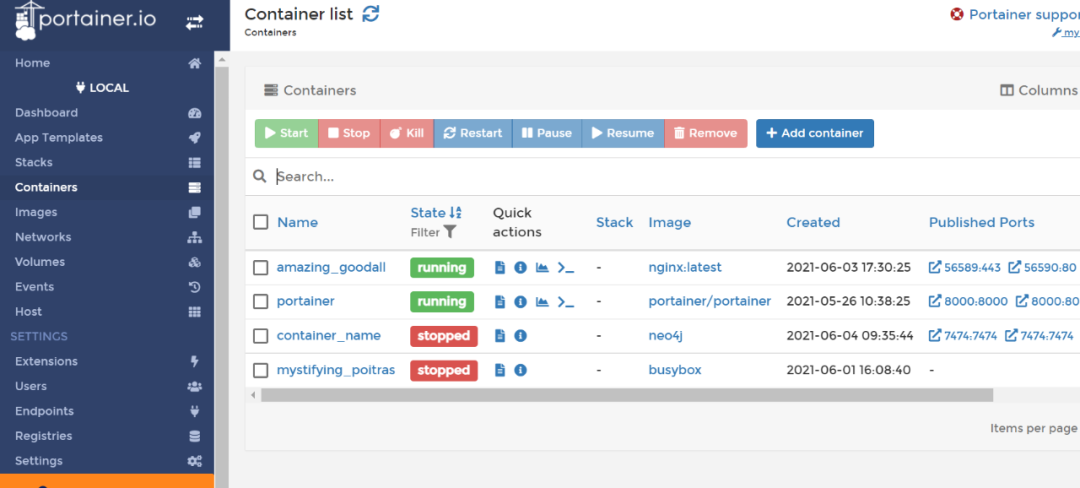
Task: Sort by the Name column header
Action: pos(298,222)
